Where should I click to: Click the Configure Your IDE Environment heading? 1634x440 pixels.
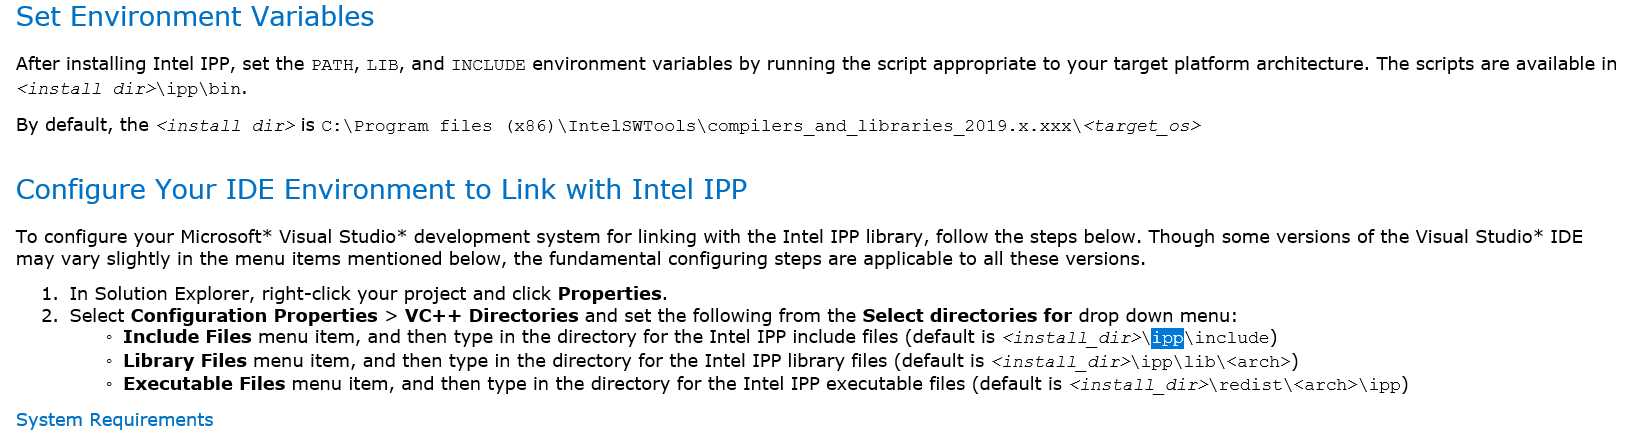[381, 190]
